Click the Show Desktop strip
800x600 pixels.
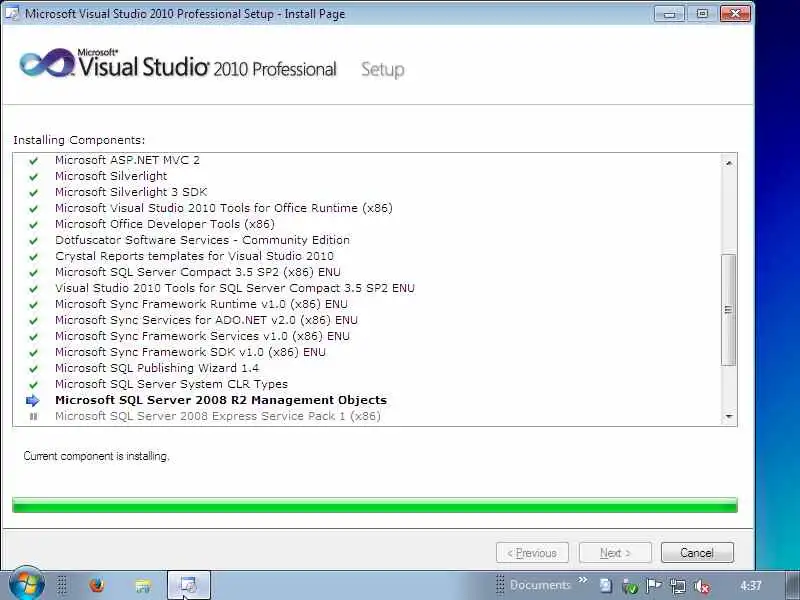point(793,585)
